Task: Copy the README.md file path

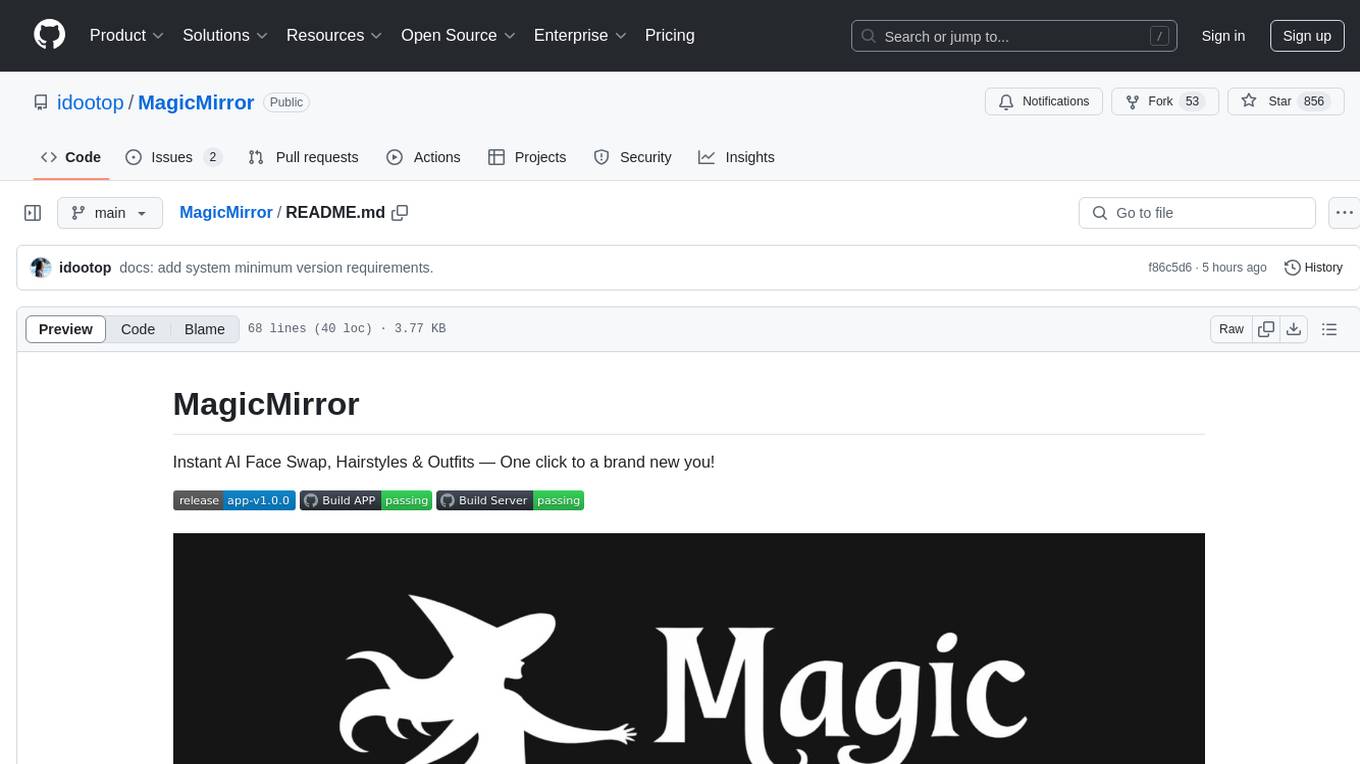Action: pos(400,212)
